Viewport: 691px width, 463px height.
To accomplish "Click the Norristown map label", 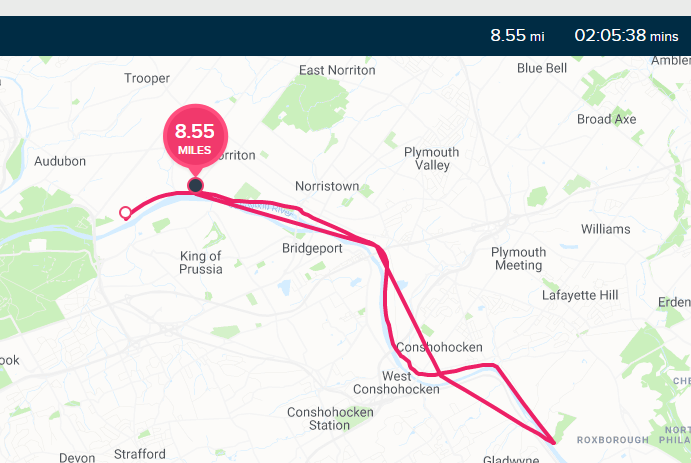I will coord(327,186).
